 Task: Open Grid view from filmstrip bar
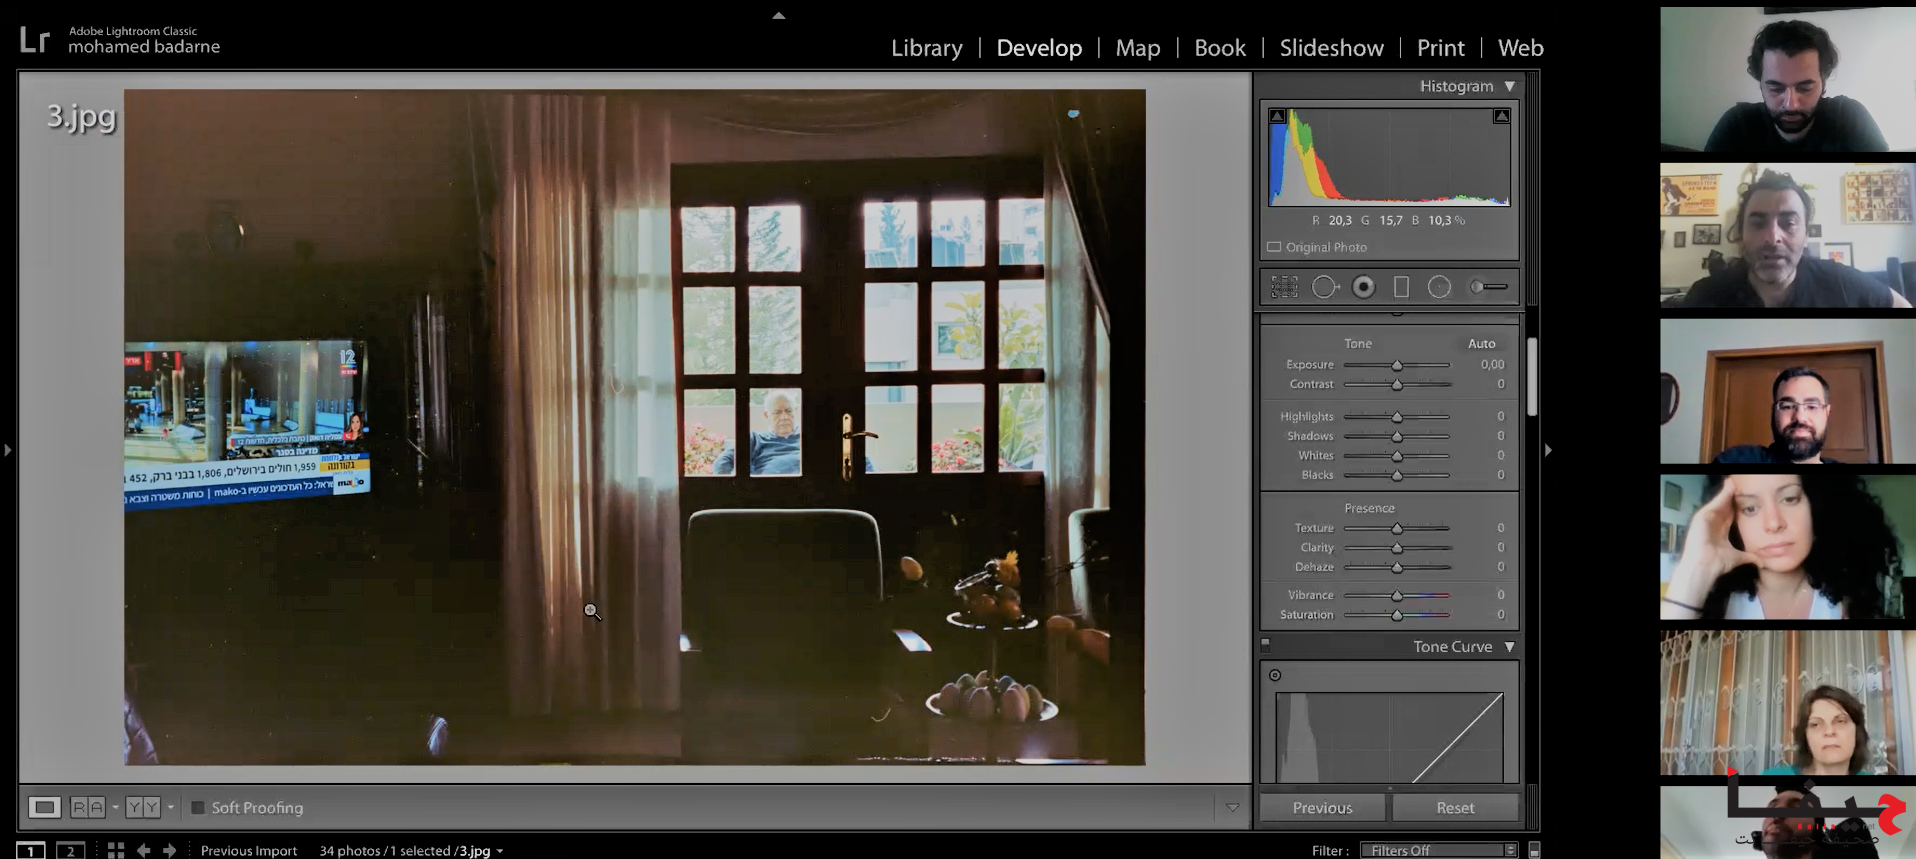[116, 850]
